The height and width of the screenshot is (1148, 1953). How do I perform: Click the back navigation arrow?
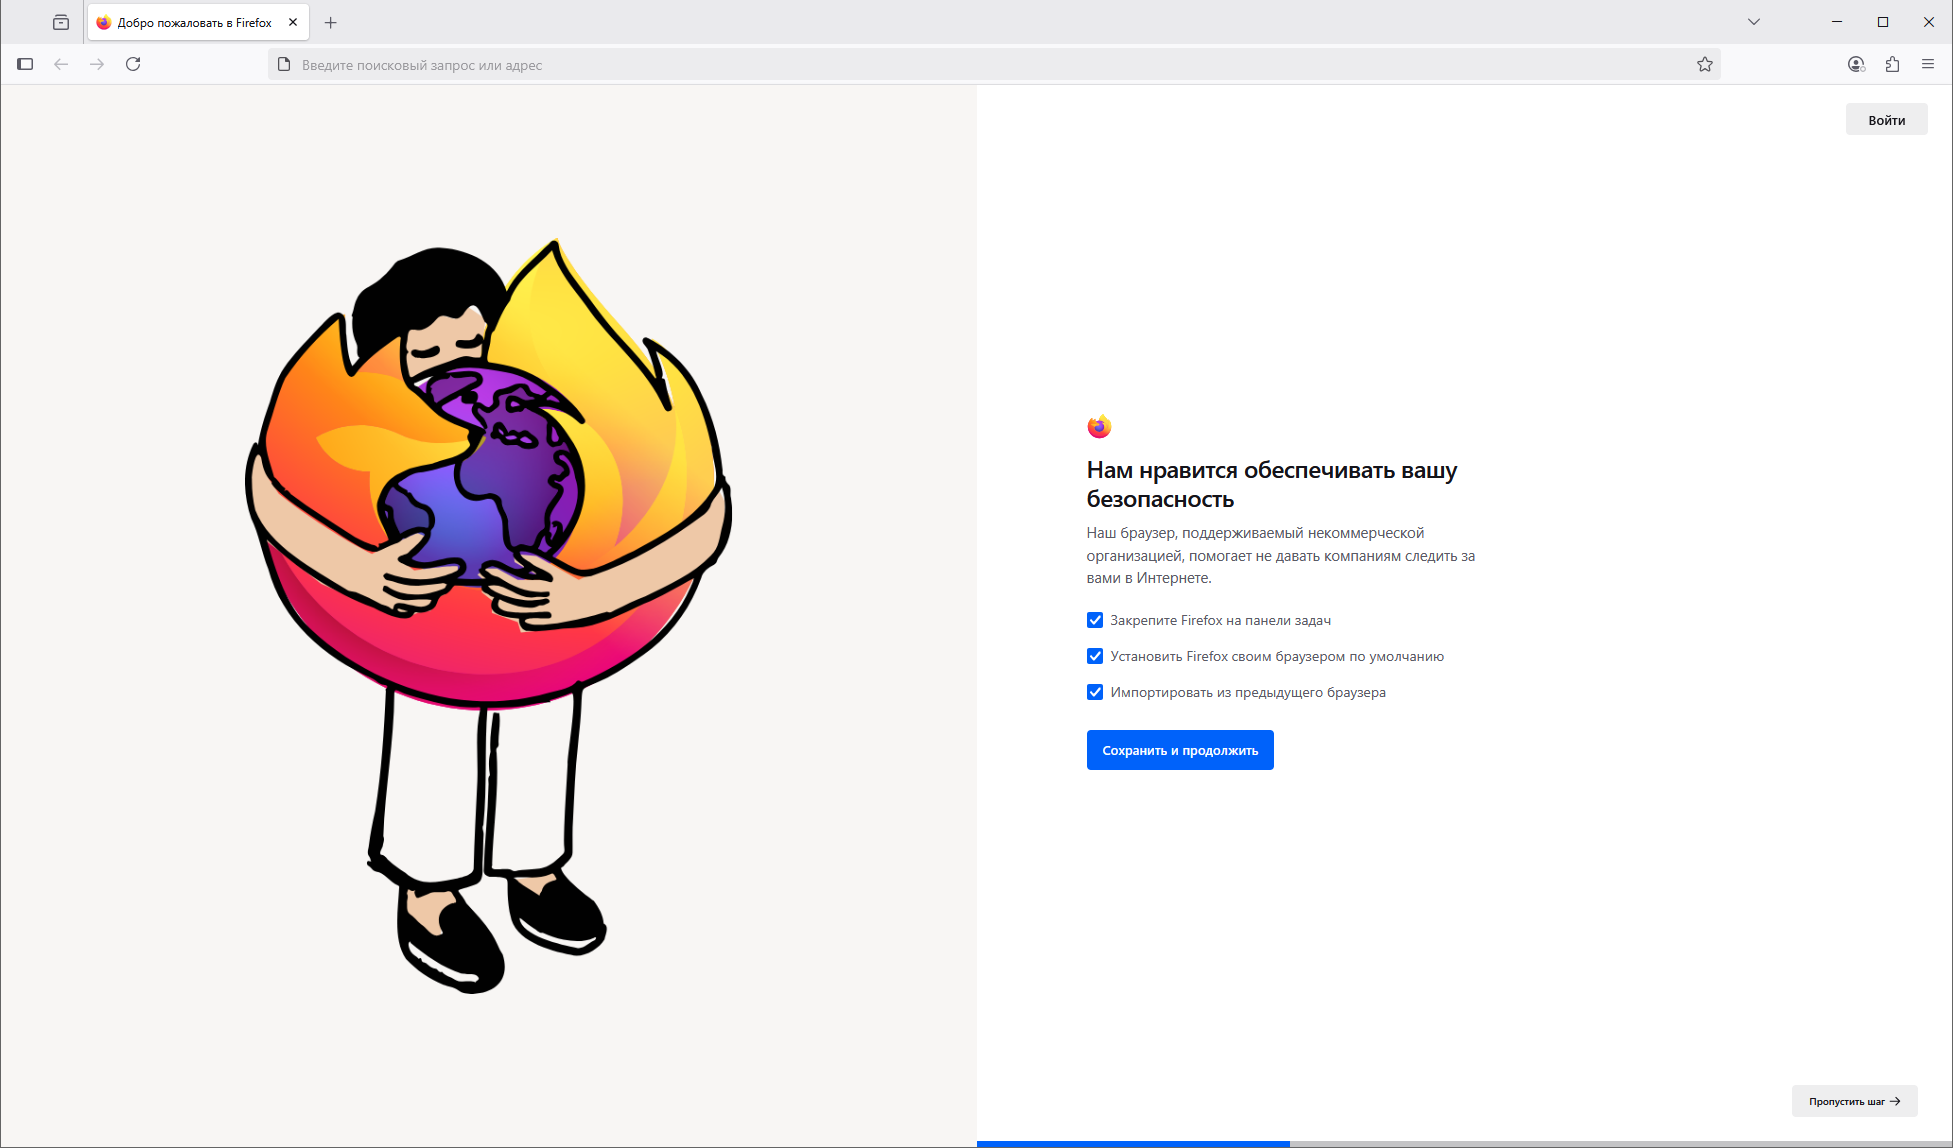(61, 64)
